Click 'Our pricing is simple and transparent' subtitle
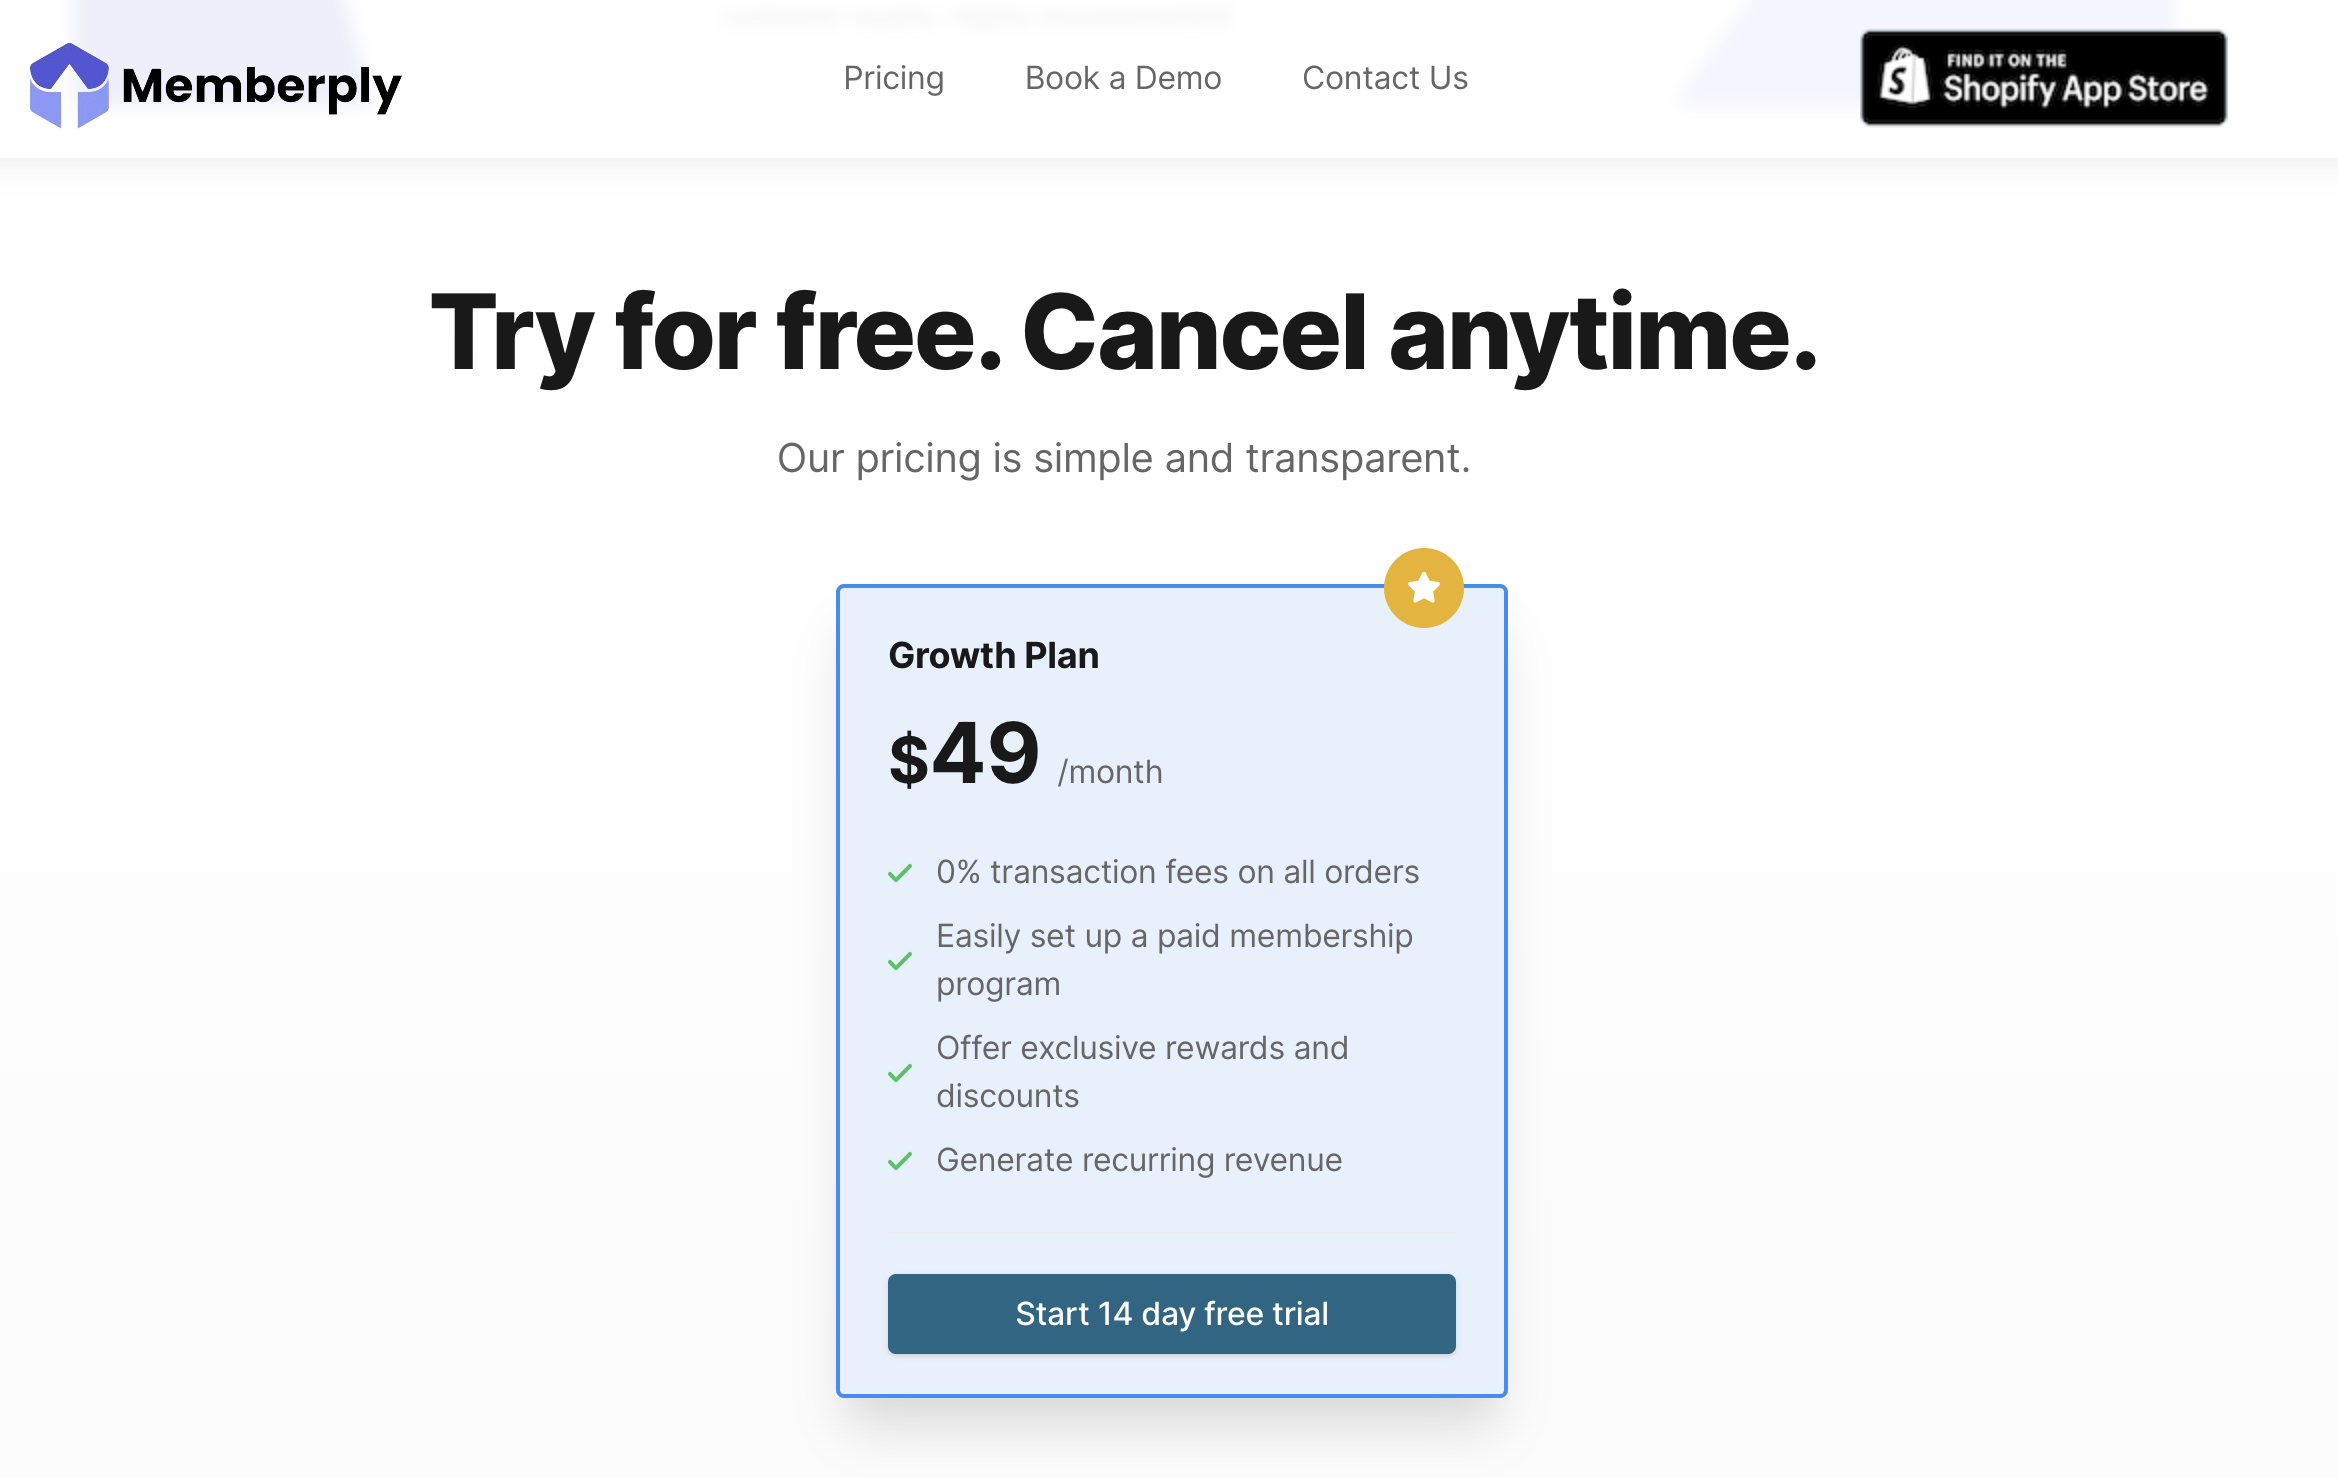This screenshot has width=2338, height=1478. [1123, 458]
